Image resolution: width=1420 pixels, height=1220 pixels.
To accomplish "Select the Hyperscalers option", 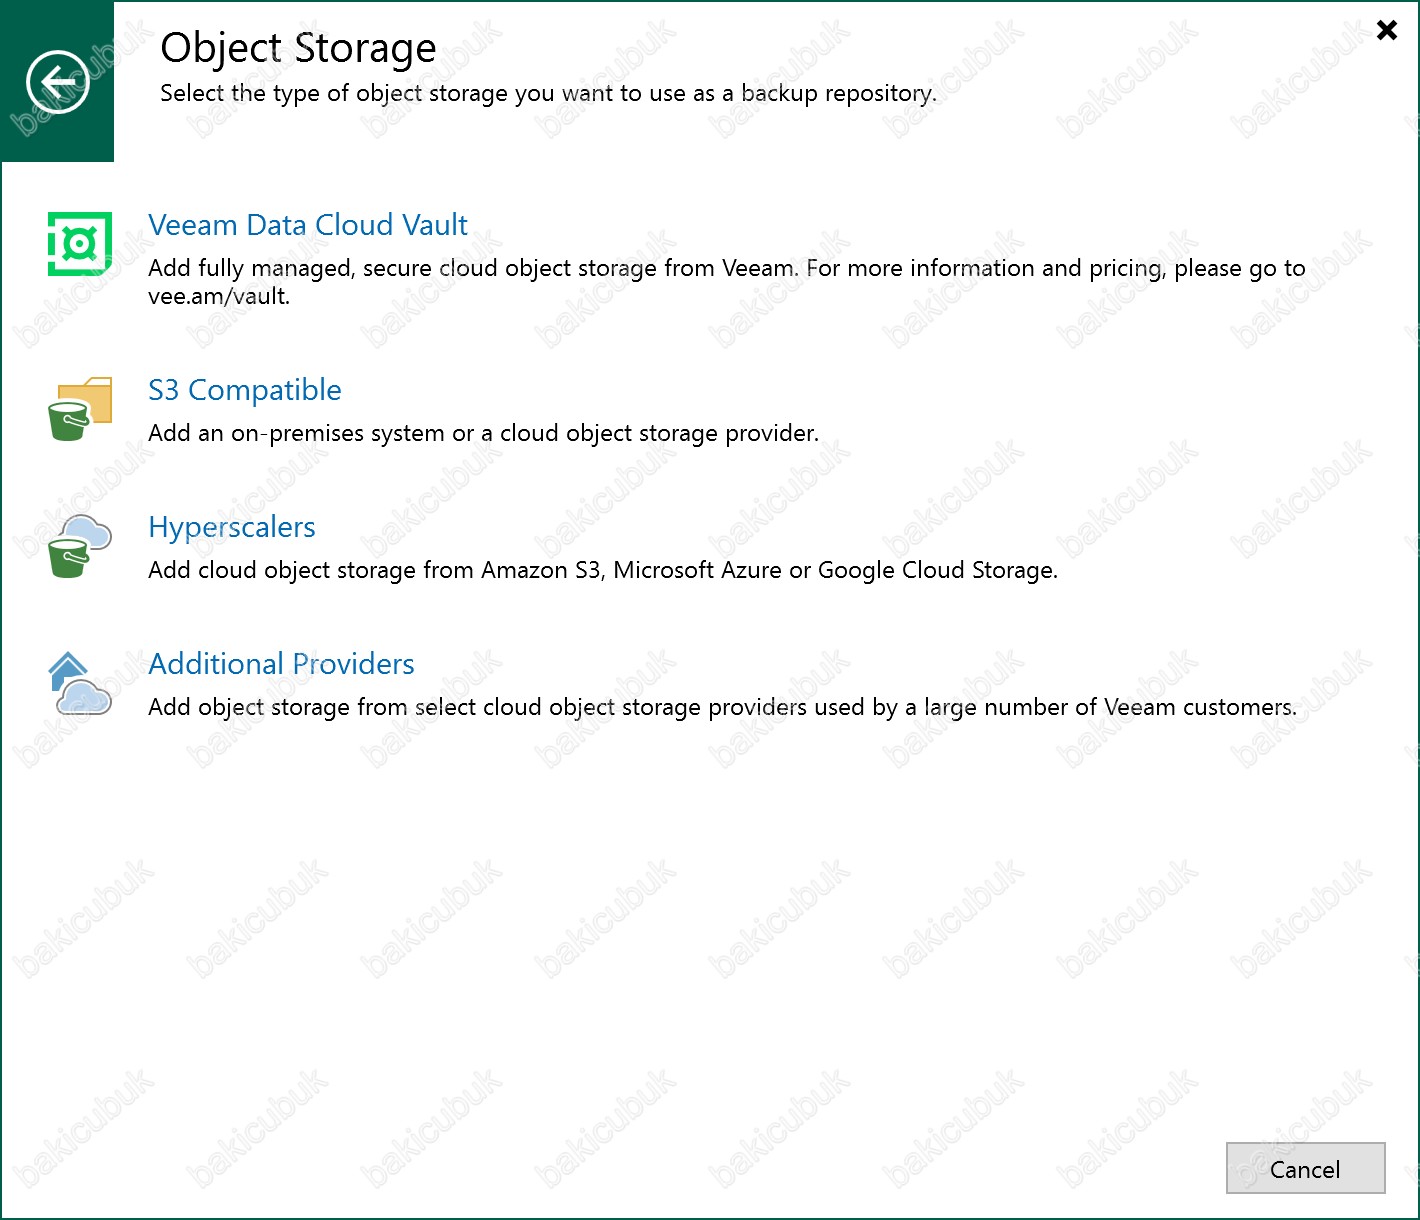I will [232, 527].
